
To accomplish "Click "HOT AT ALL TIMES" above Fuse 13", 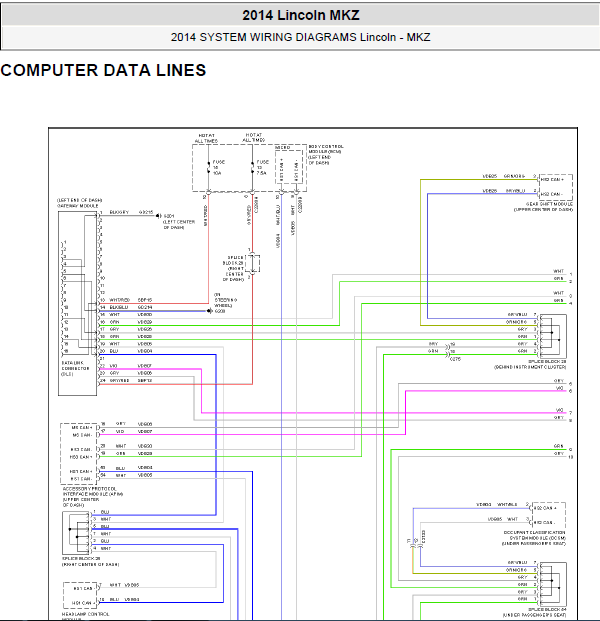I will point(253,137).
